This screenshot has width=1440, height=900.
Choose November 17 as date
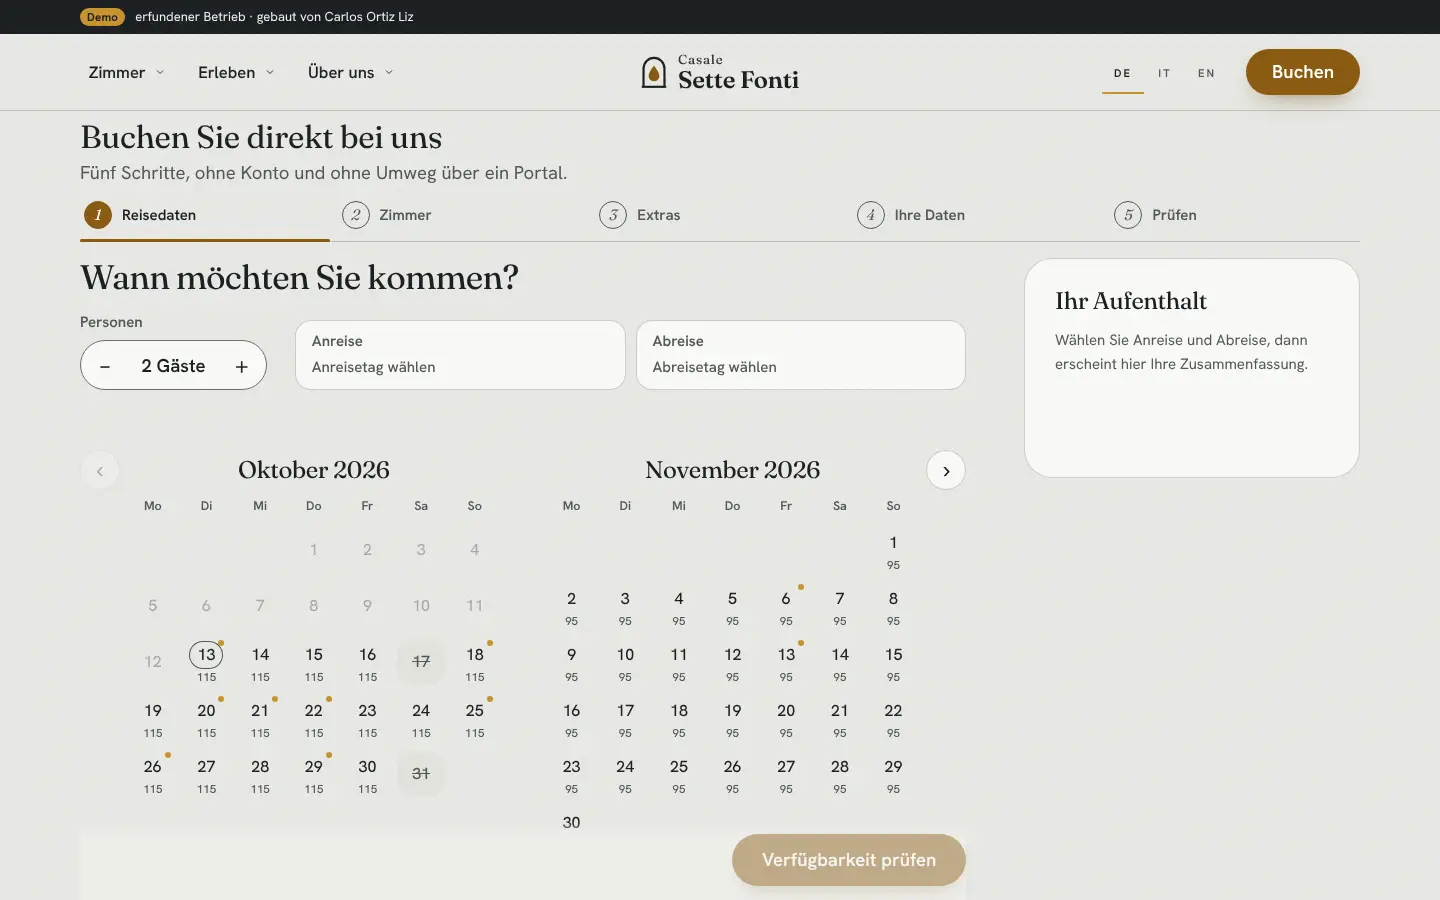coord(625,718)
